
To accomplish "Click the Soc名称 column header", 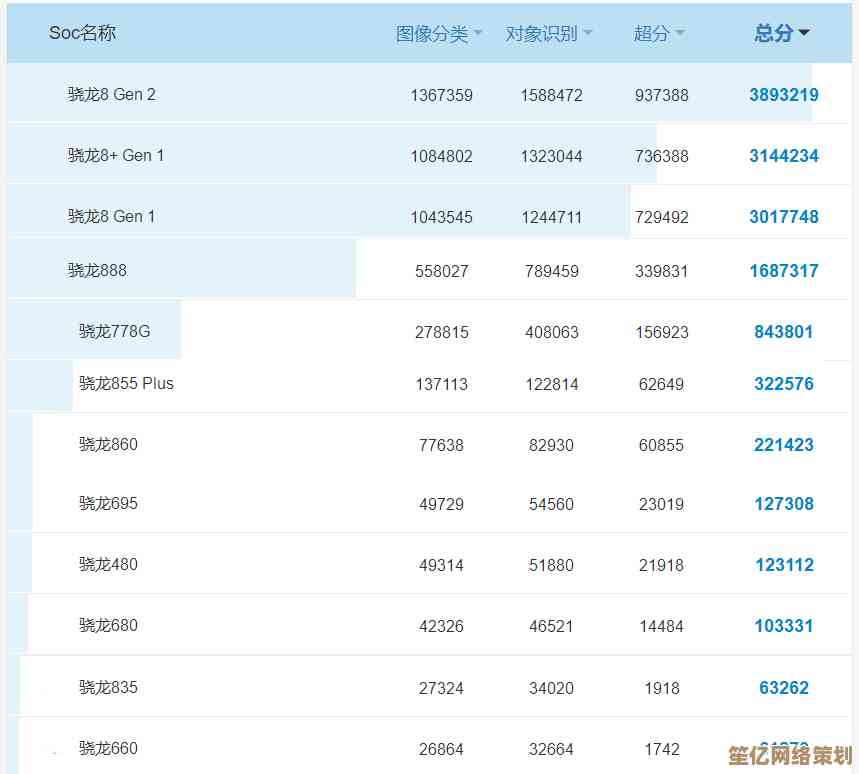I will click(82, 33).
